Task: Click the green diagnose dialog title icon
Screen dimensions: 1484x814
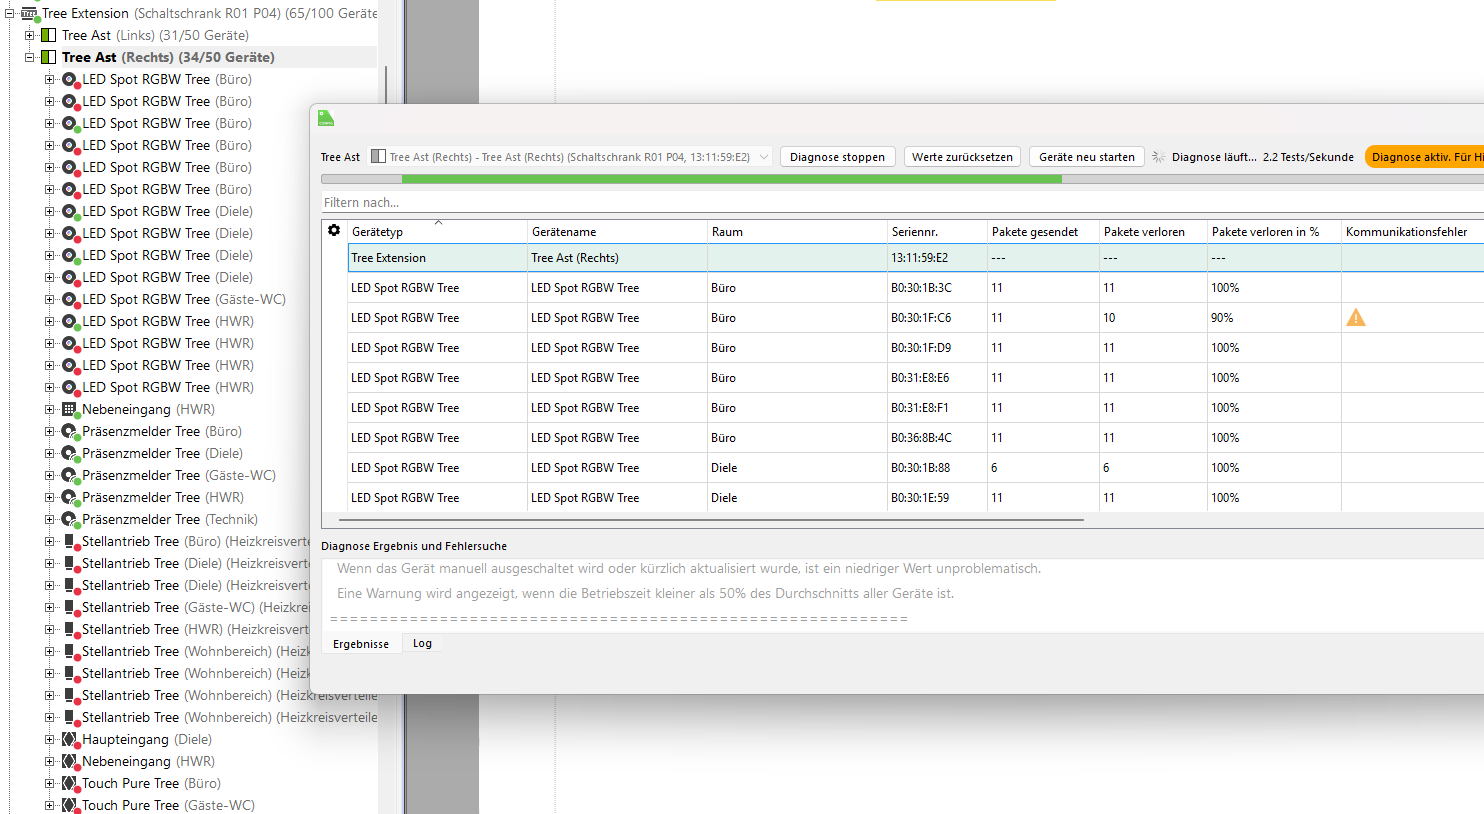Action: click(x=326, y=118)
